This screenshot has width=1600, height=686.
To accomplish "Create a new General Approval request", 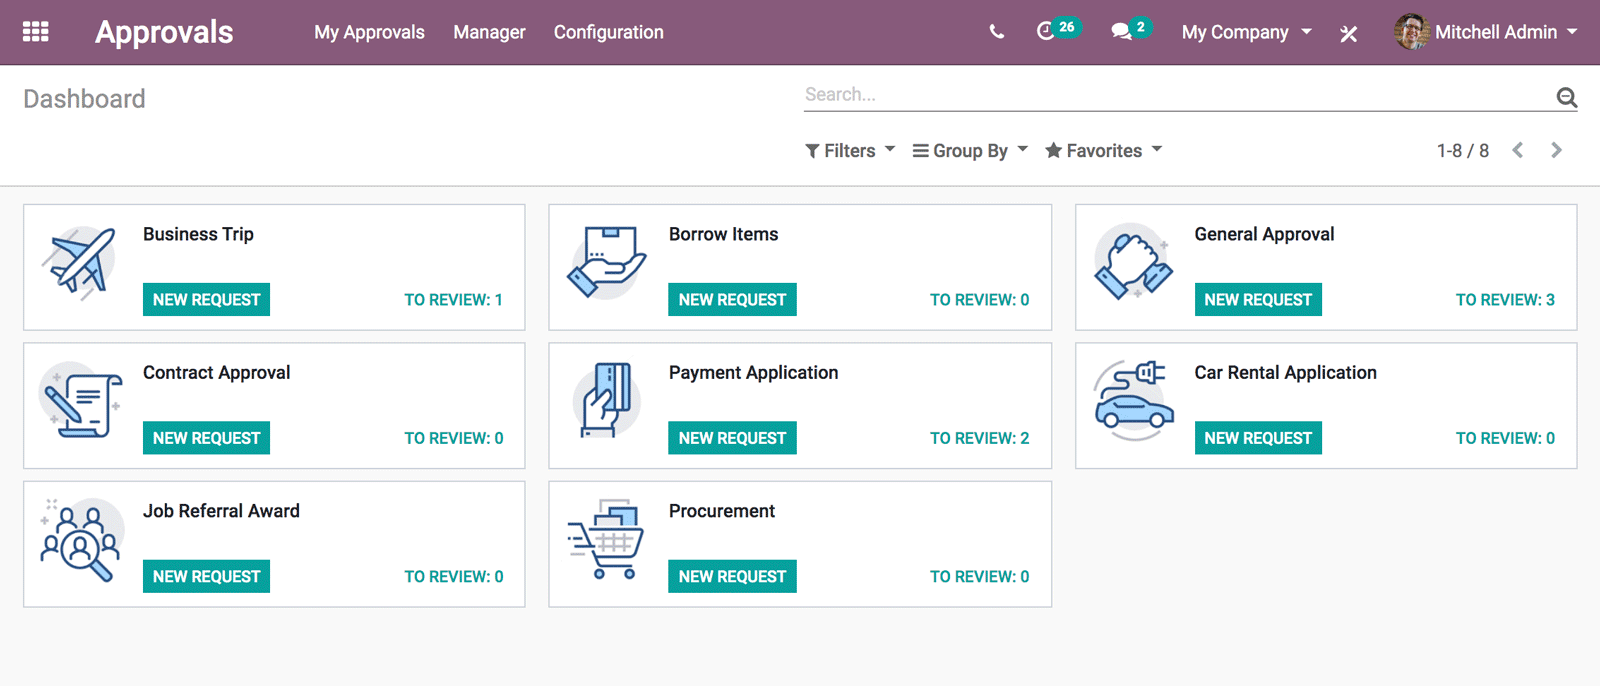I will [1257, 300].
